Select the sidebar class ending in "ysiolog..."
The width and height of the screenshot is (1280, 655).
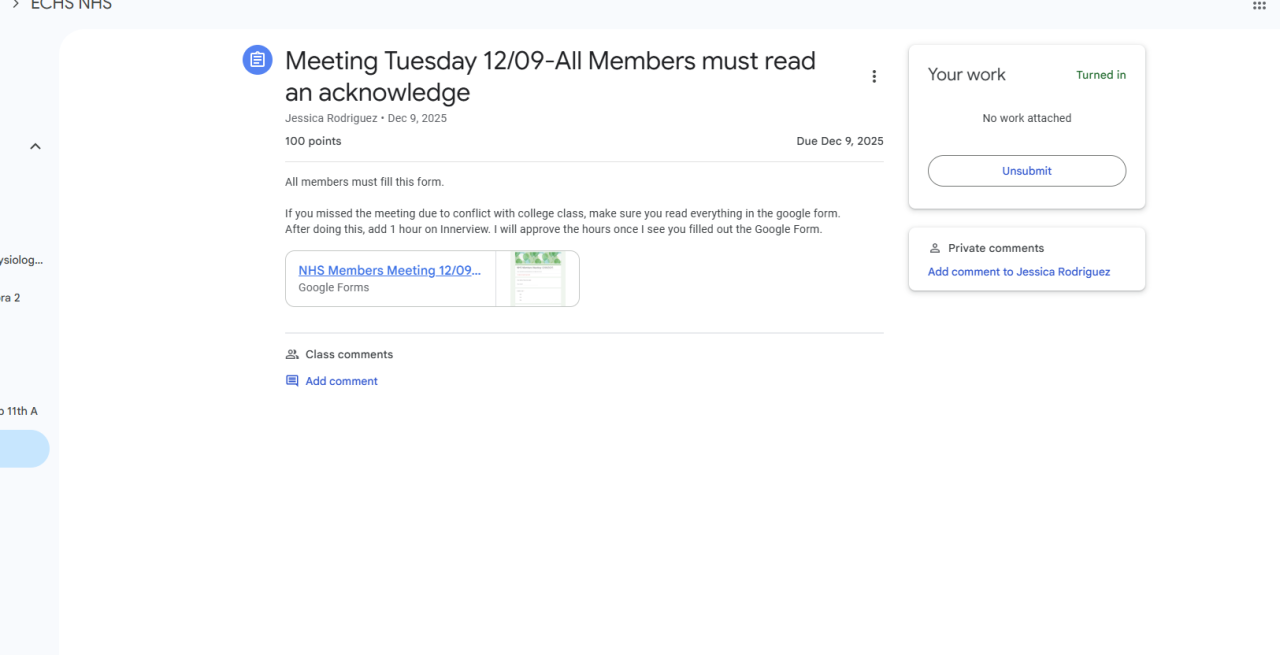21,260
